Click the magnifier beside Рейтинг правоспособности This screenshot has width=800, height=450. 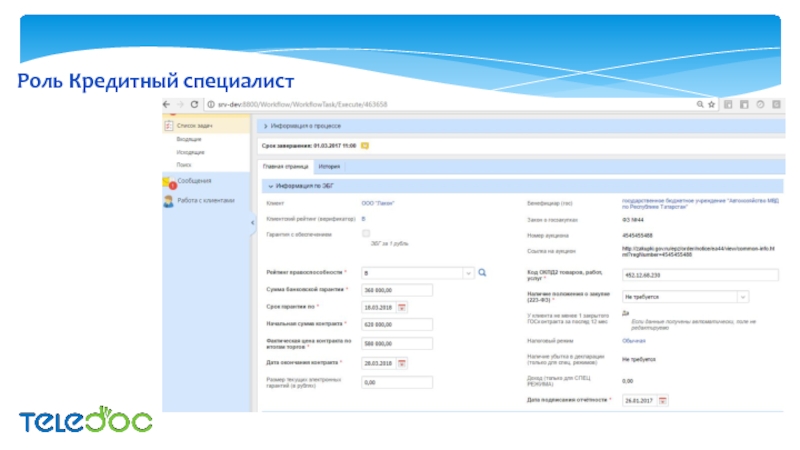482,272
